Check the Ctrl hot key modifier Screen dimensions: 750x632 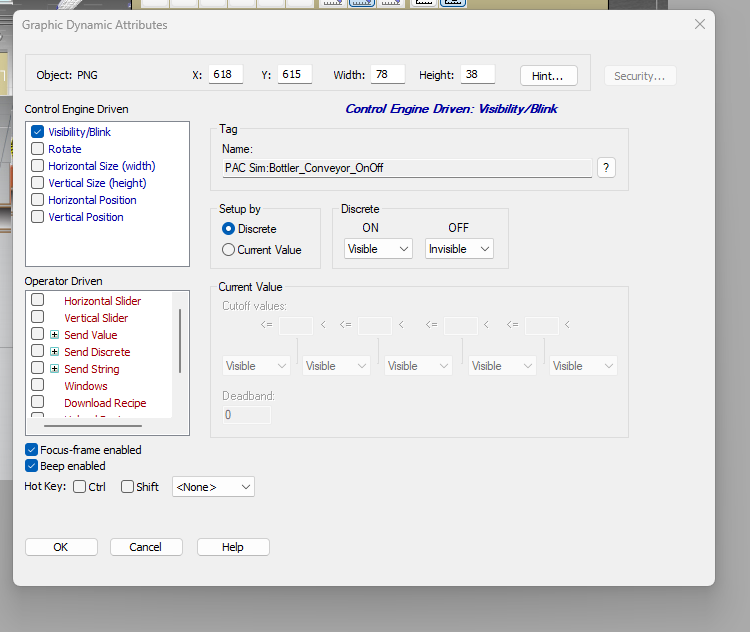point(79,487)
